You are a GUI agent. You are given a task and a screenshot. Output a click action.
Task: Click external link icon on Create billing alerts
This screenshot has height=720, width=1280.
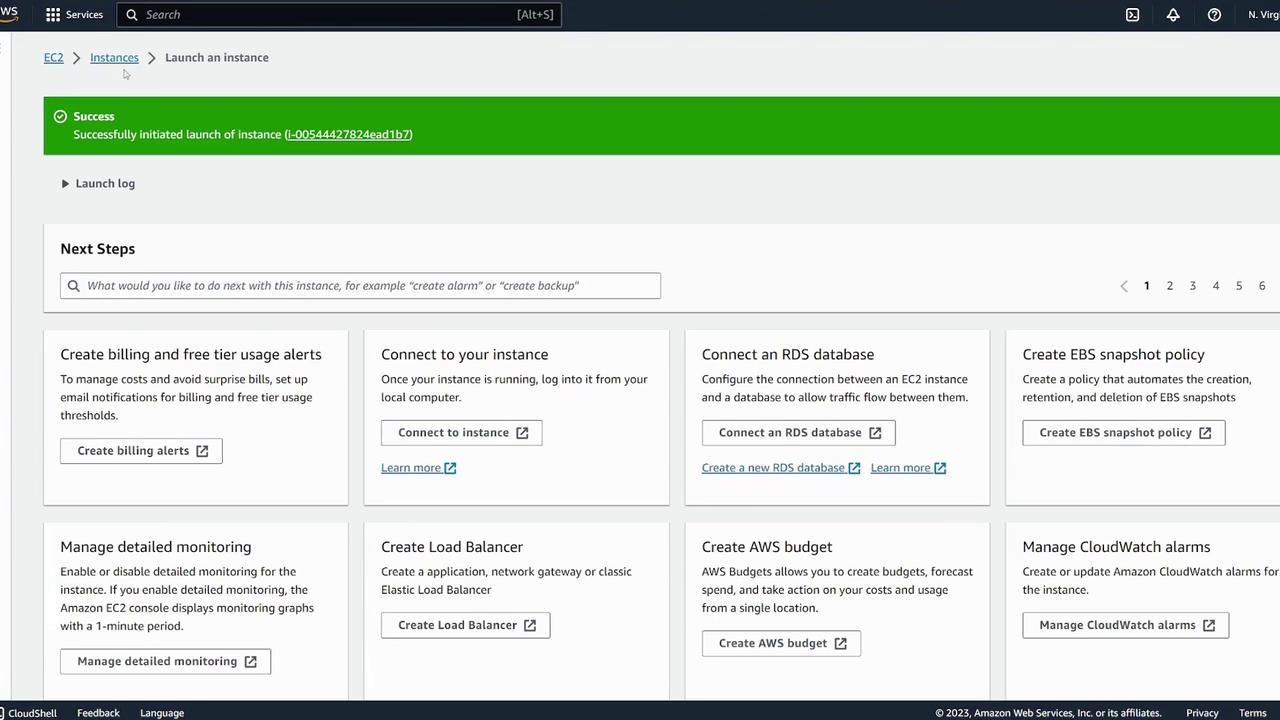click(x=202, y=451)
